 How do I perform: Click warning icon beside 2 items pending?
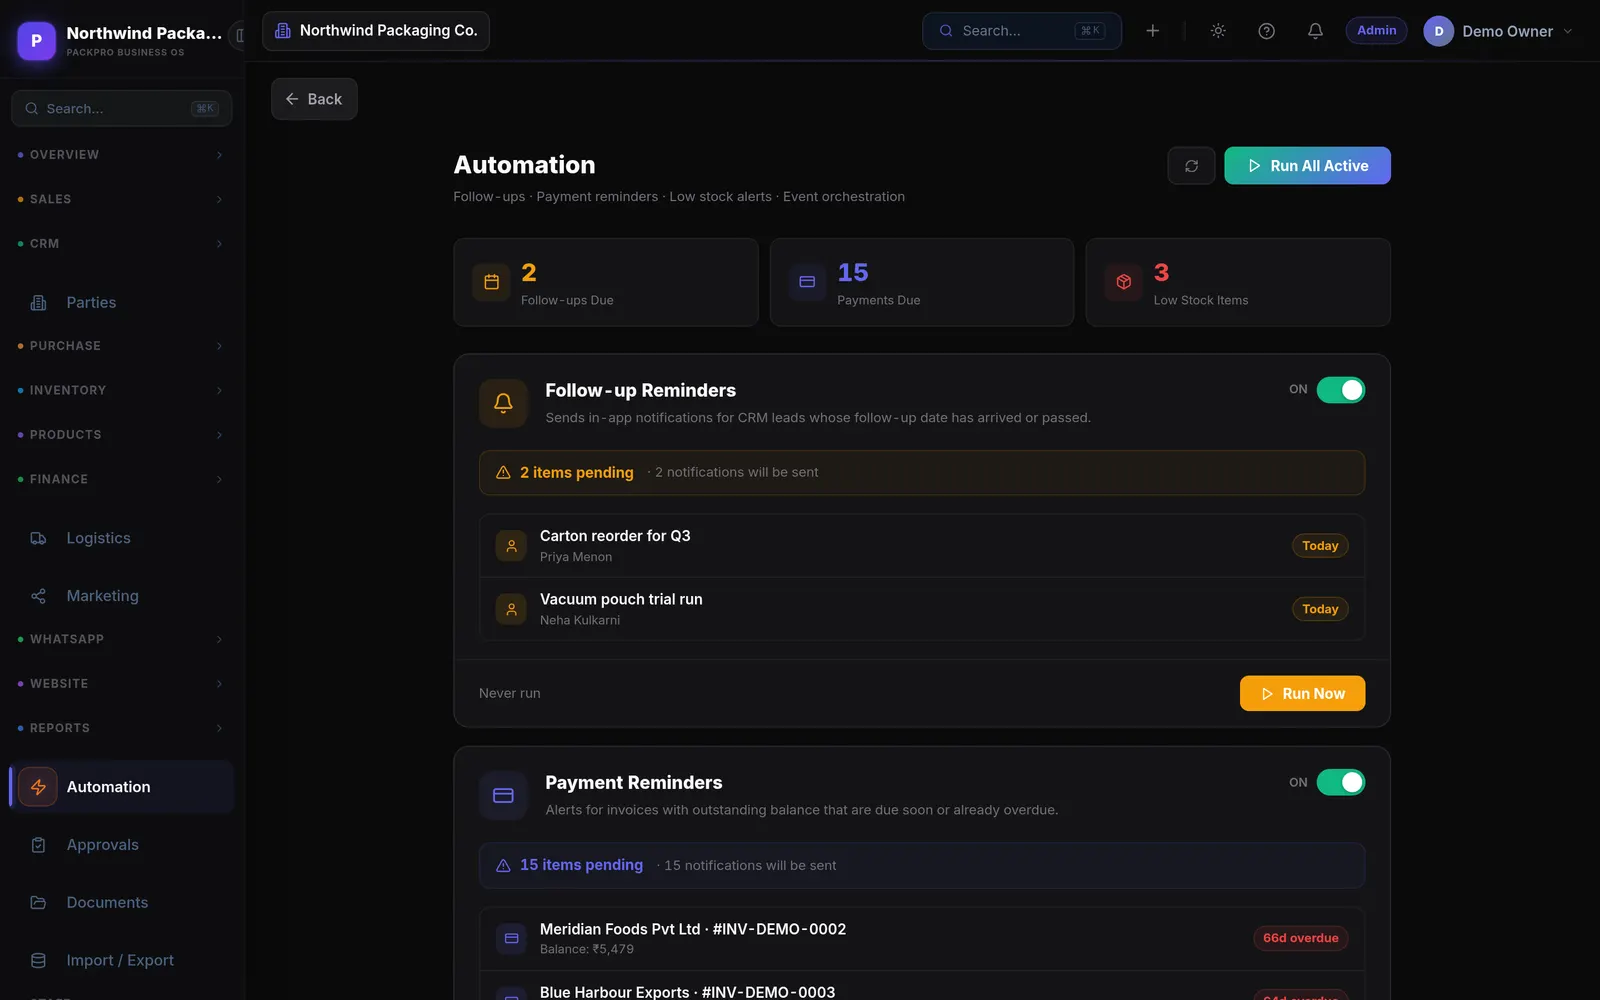point(503,473)
